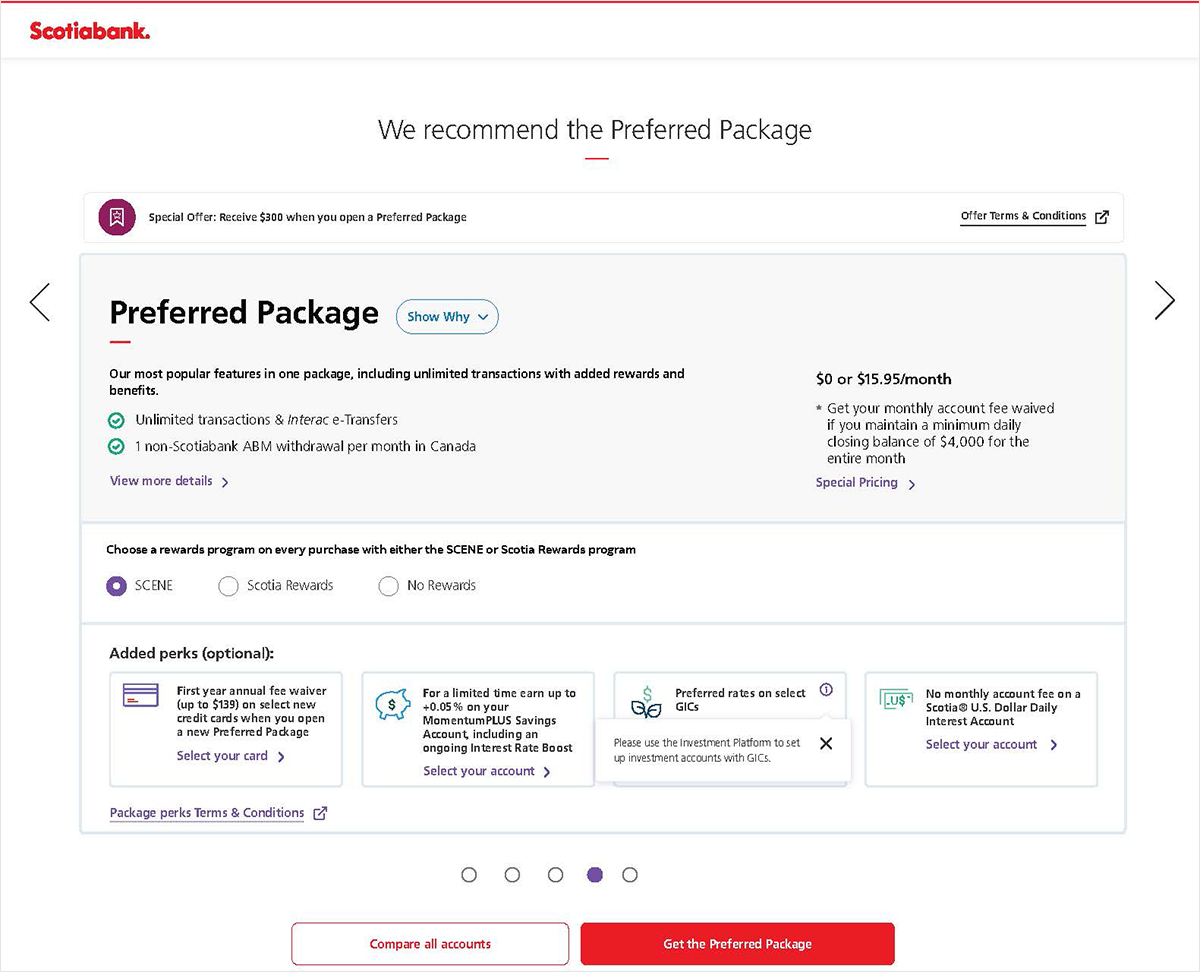Click Get the Preferred Package button
The image size is (1200, 972).
coord(737,944)
